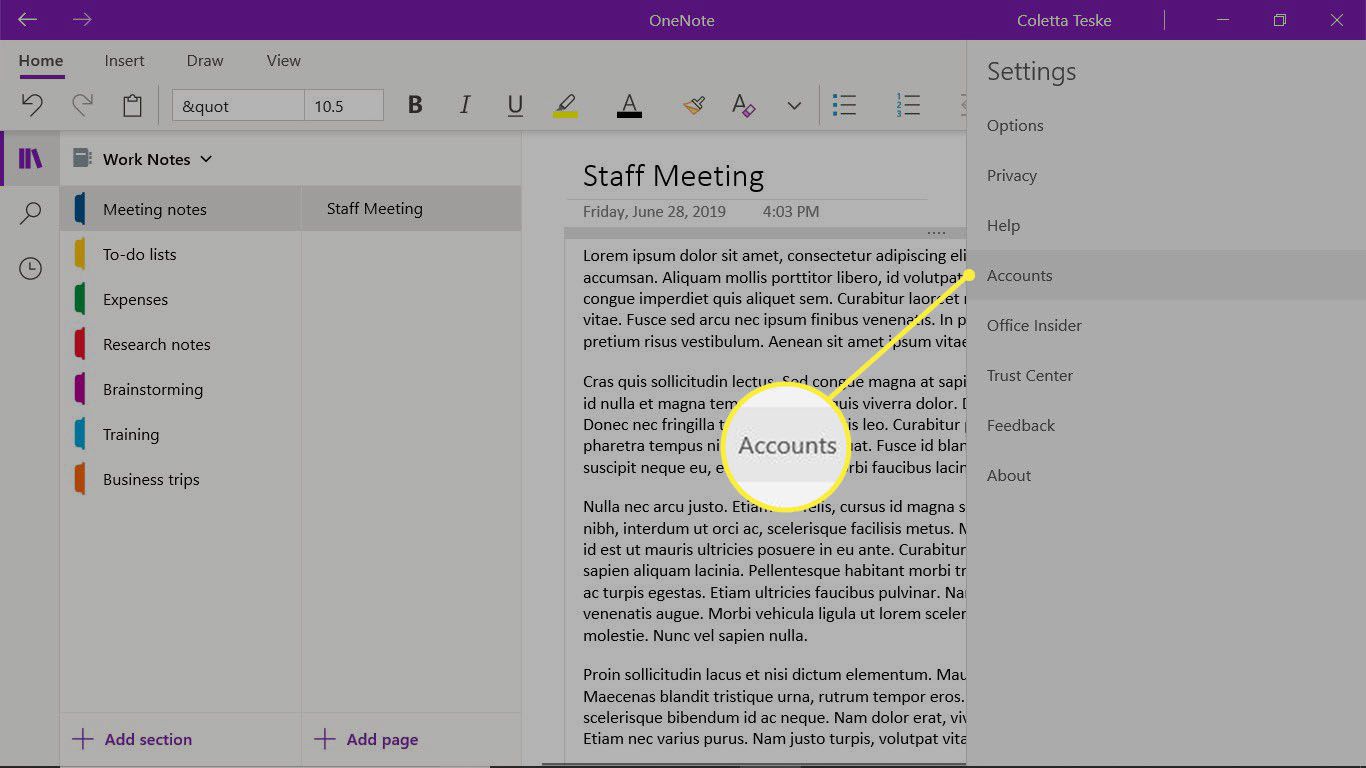1366x768 pixels.
Task: Expand more formatting options chevron
Action: (x=794, y=105)
